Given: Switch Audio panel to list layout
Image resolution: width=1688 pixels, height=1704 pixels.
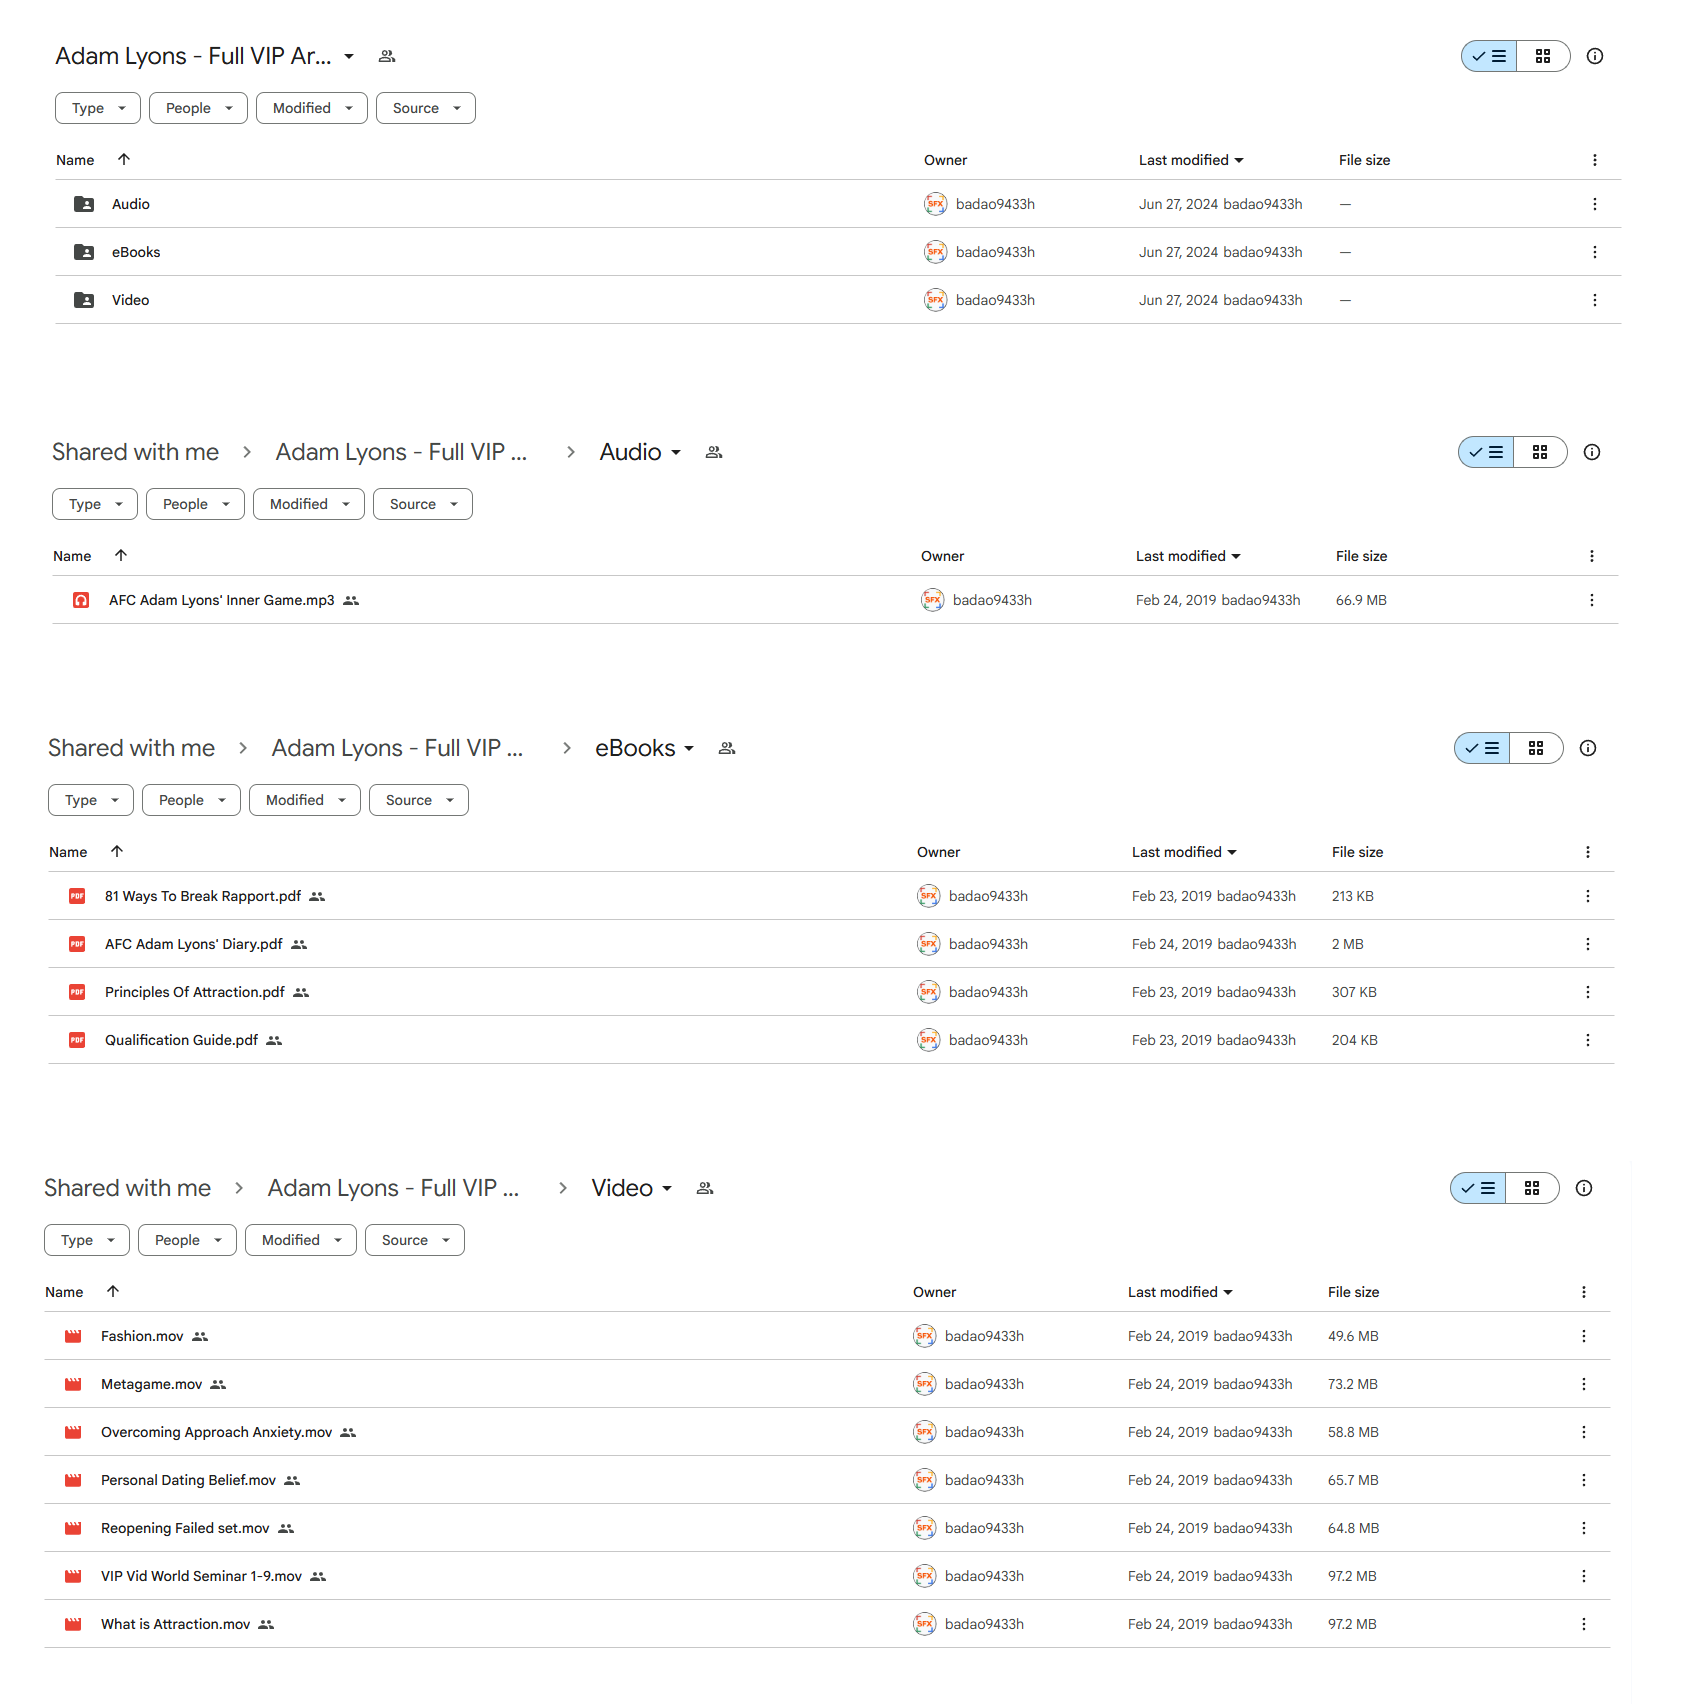Looking at the screenshot, I should coord(1486,452).
